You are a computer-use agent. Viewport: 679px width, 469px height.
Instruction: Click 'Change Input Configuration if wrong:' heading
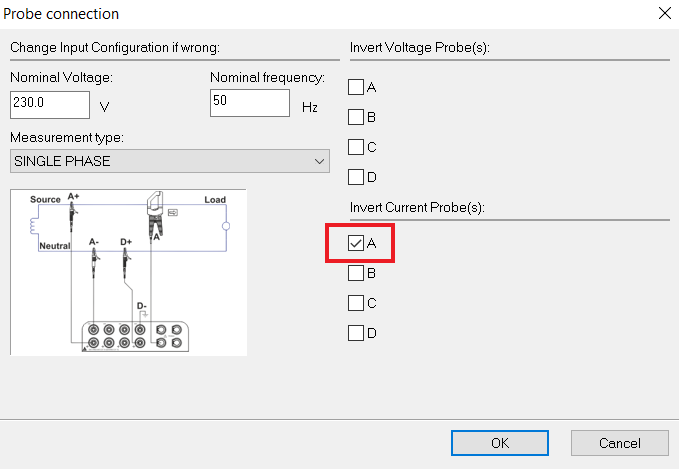coord(115,47)
